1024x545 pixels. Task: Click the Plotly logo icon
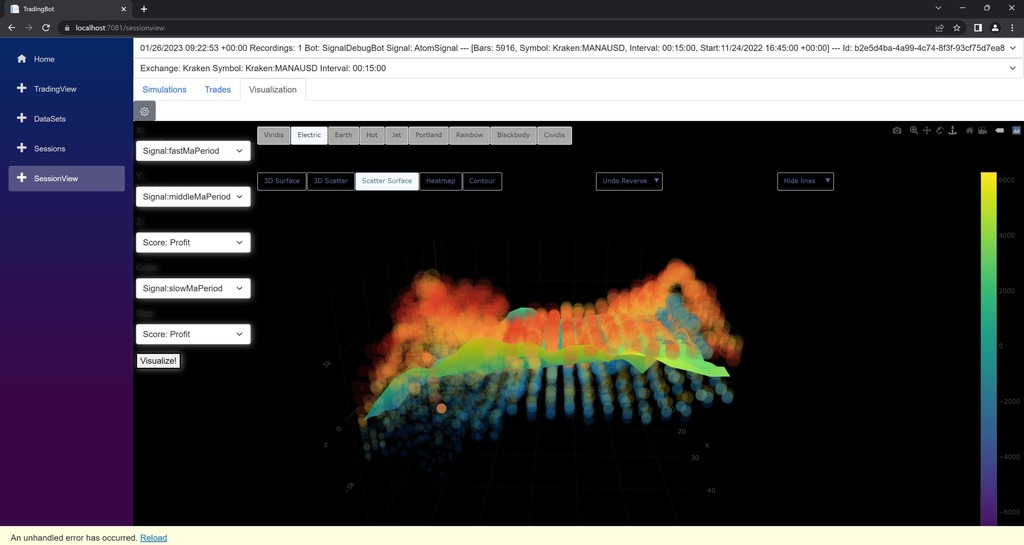[1017, 131]
